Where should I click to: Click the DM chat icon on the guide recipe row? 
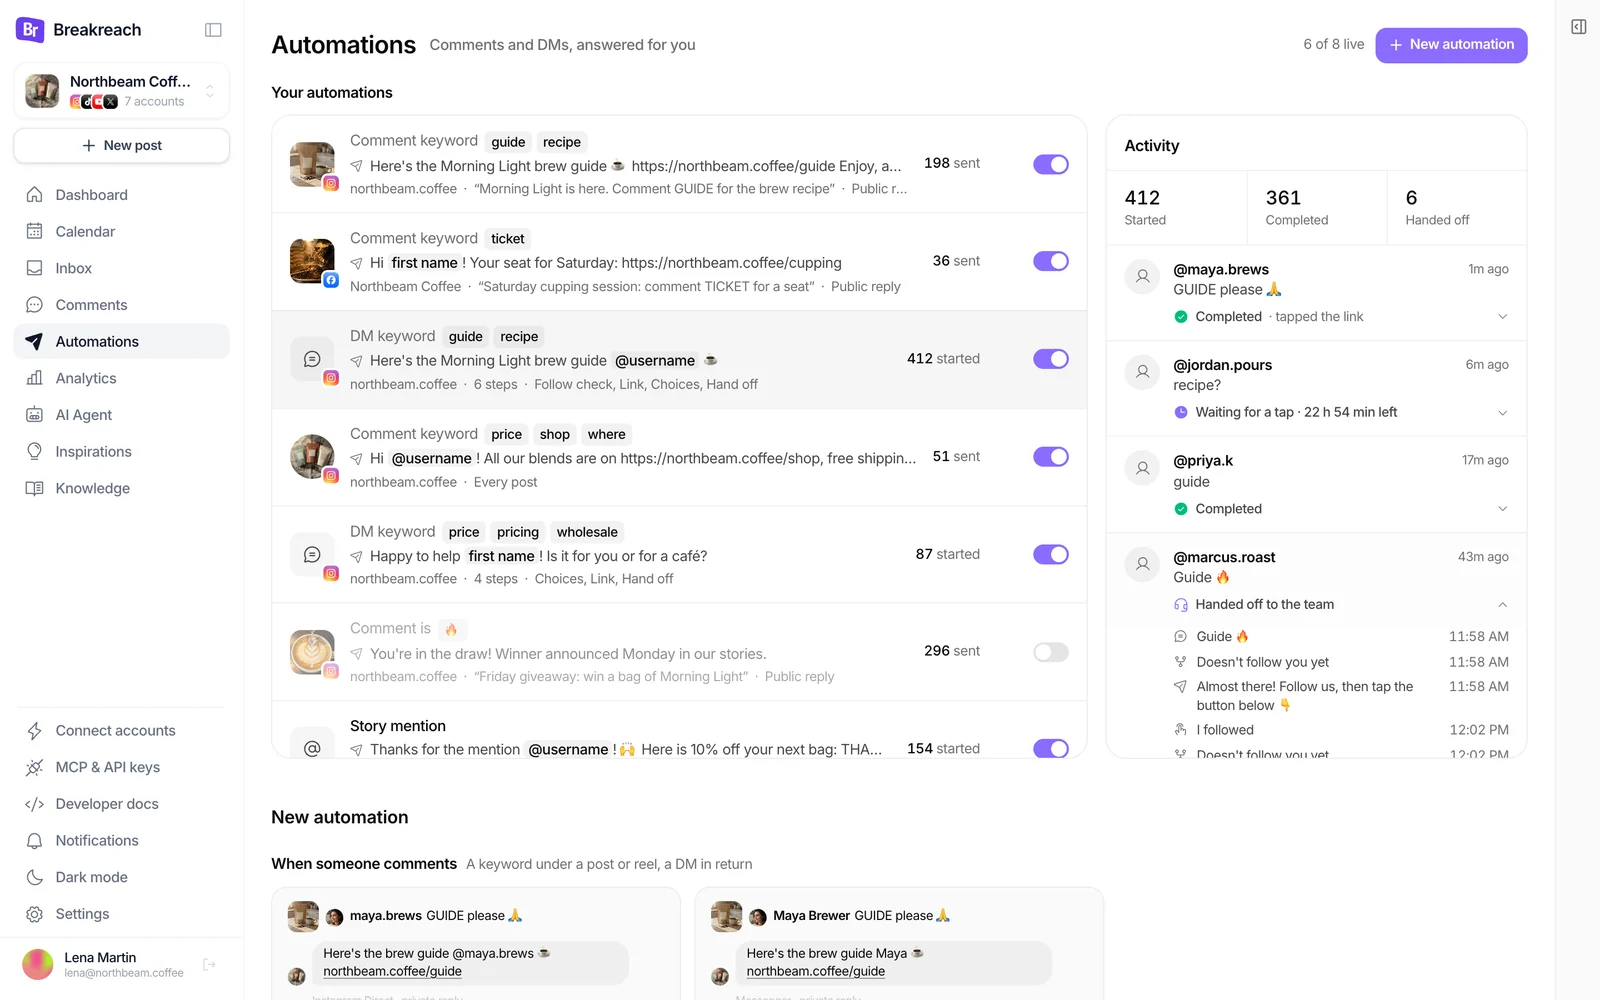[312, 359]
